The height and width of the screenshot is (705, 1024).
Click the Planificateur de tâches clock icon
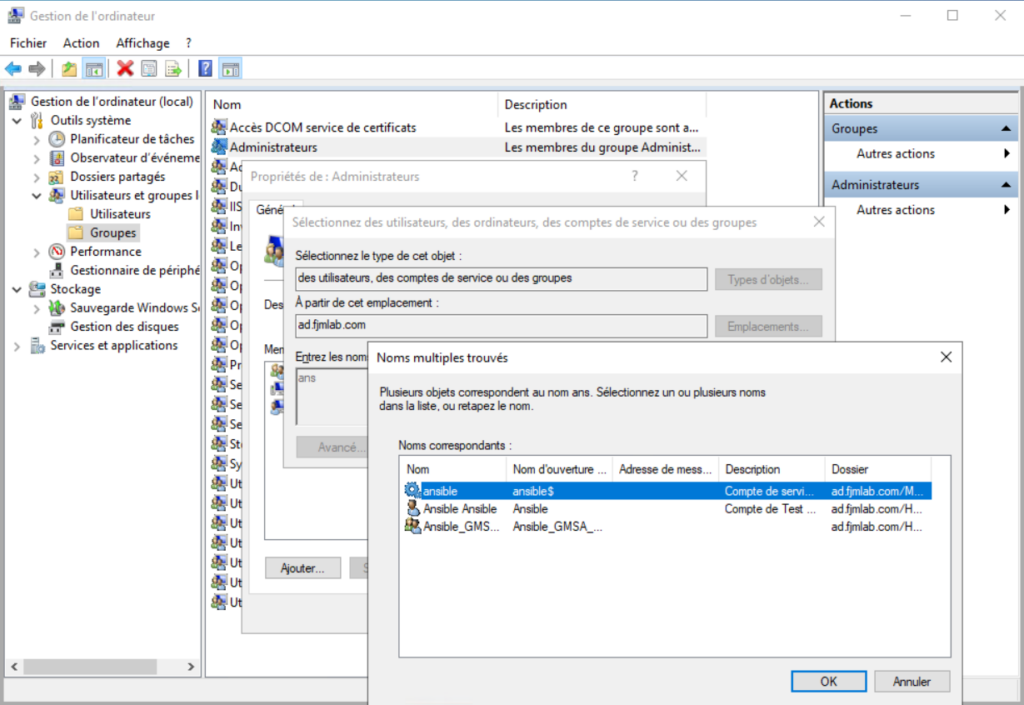[x=57, y=139]
